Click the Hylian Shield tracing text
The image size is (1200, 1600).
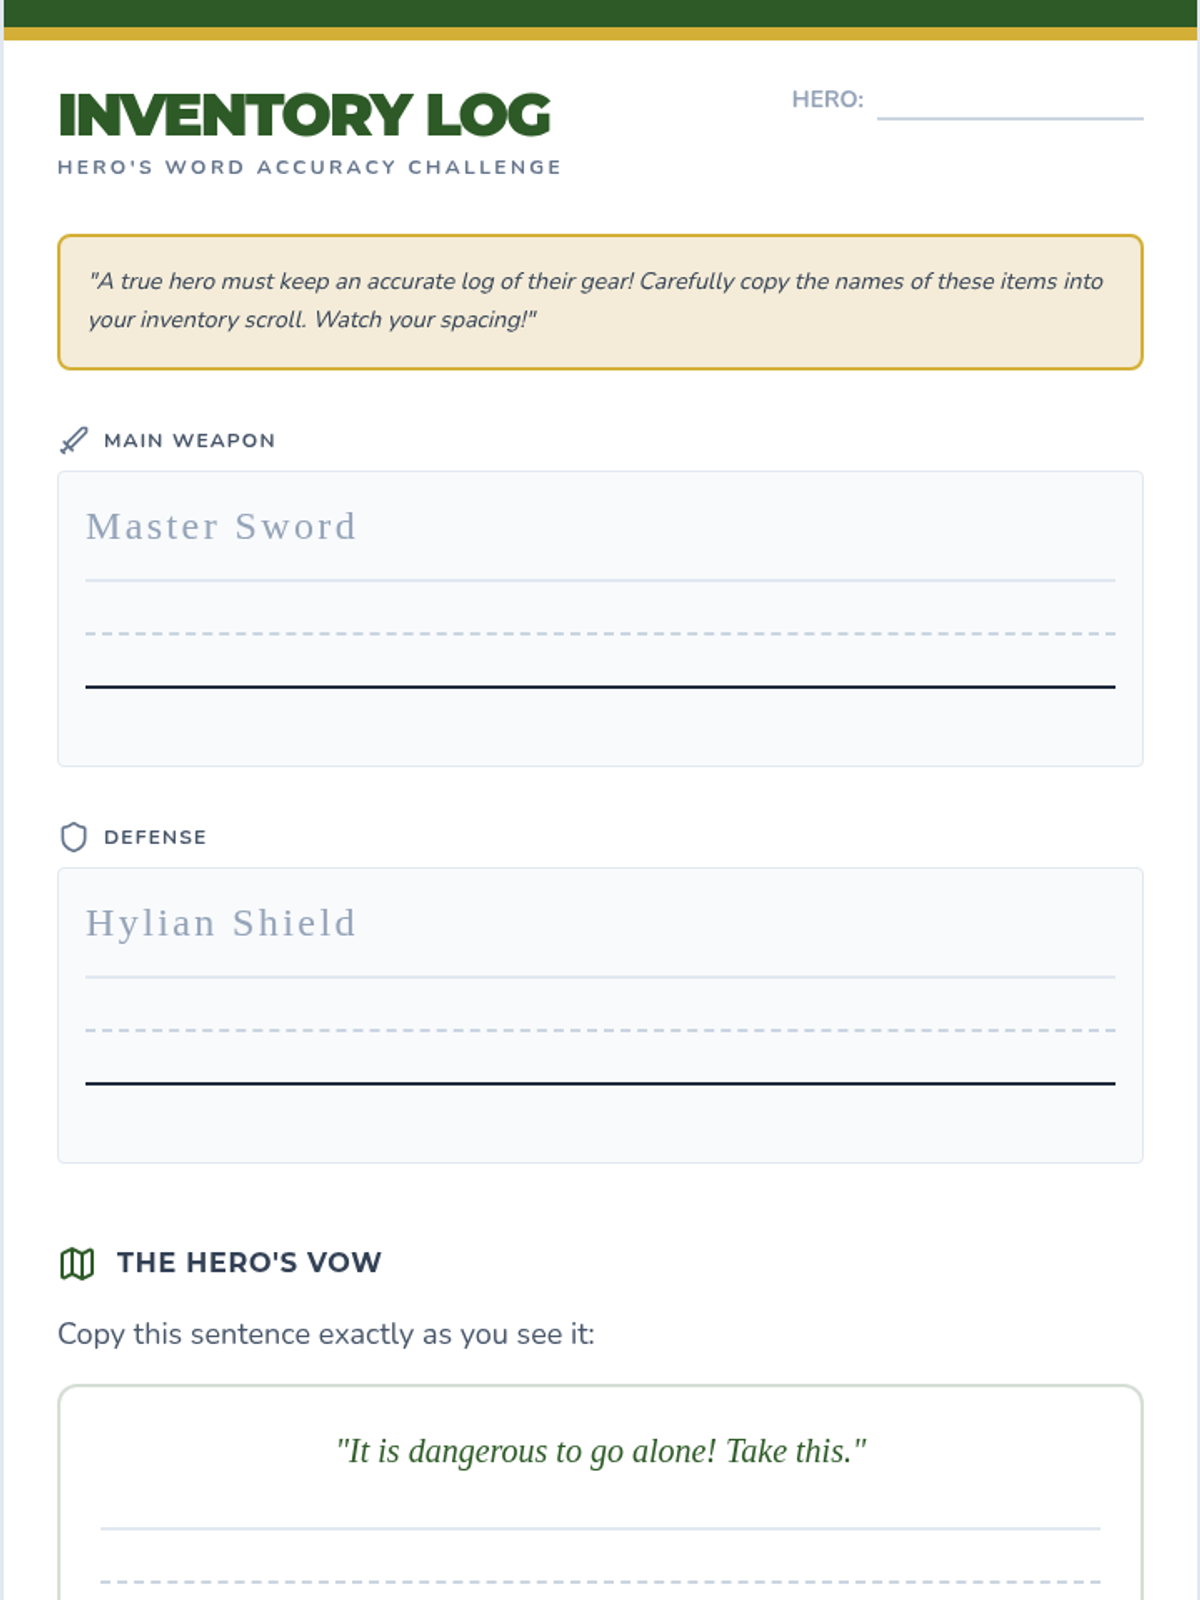(221, 923)
